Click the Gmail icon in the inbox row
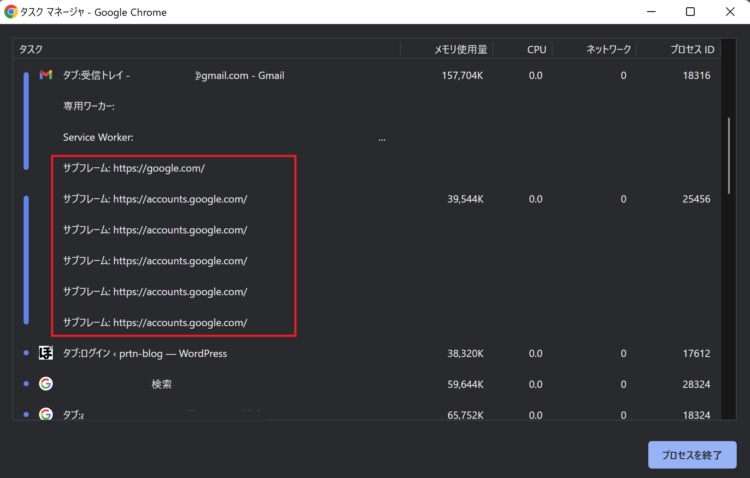The image size is (750, 478). coord(46,75)
